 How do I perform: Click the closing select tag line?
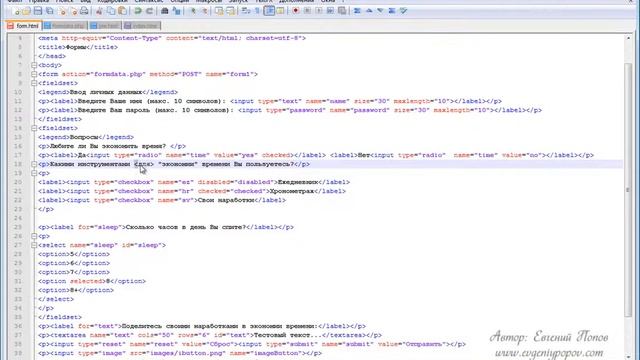[56, 299]
